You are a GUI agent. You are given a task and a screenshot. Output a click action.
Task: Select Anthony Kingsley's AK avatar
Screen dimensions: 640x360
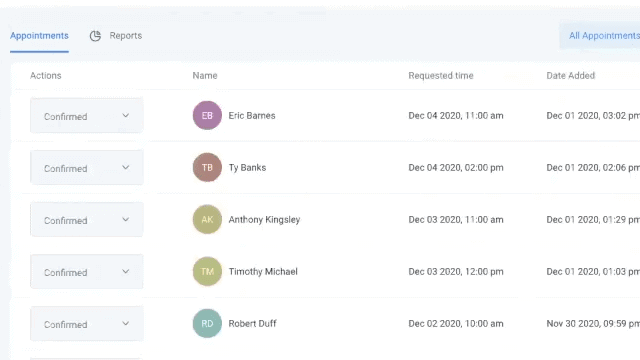click(207, 219)
